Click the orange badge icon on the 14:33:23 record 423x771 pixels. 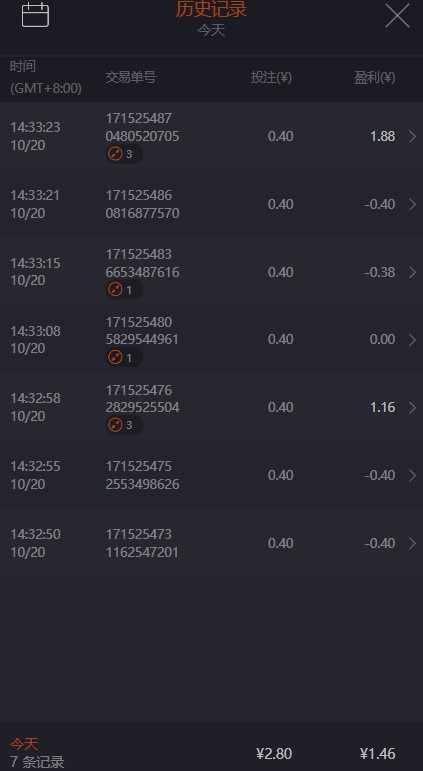[115, 154]
